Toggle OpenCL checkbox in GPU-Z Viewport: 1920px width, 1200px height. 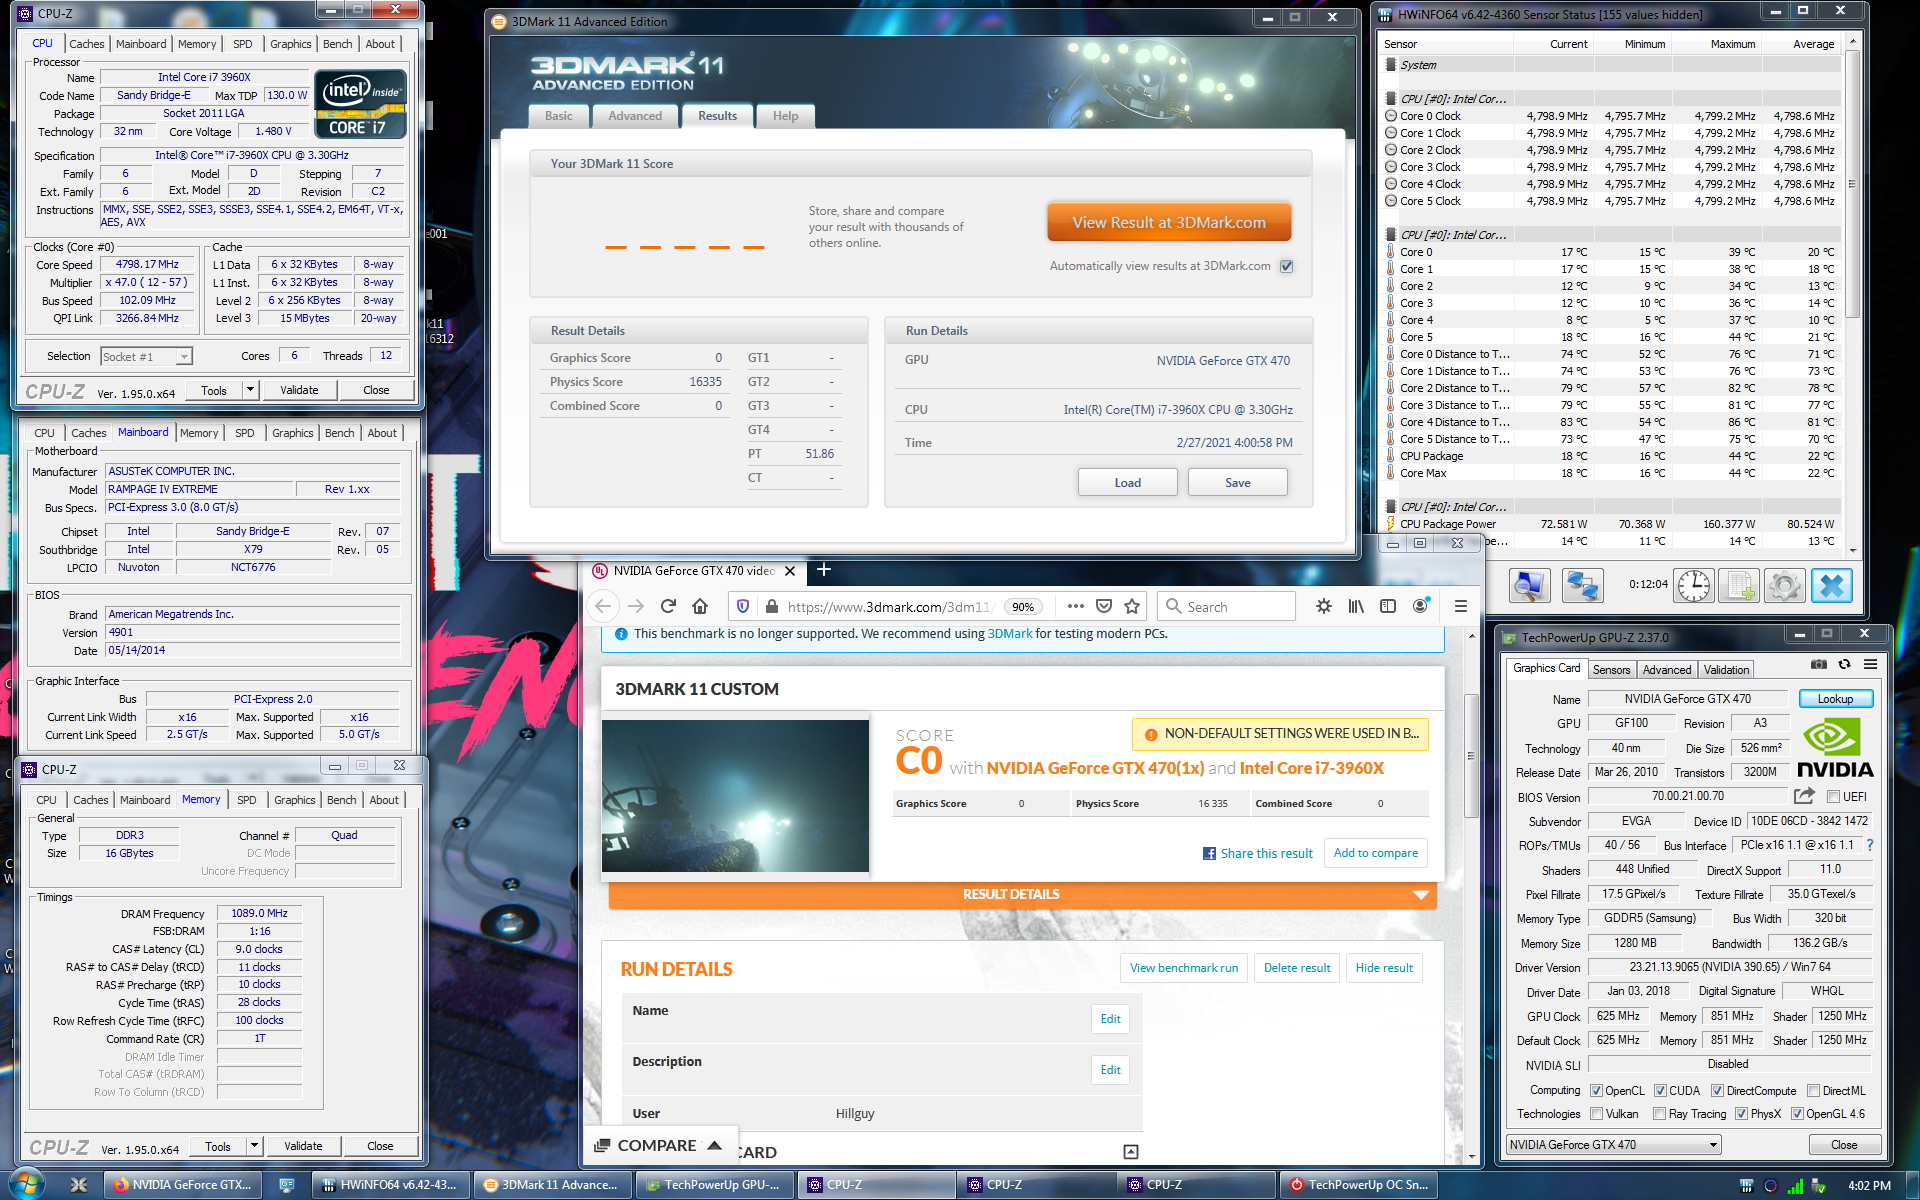point(1596,1091)
